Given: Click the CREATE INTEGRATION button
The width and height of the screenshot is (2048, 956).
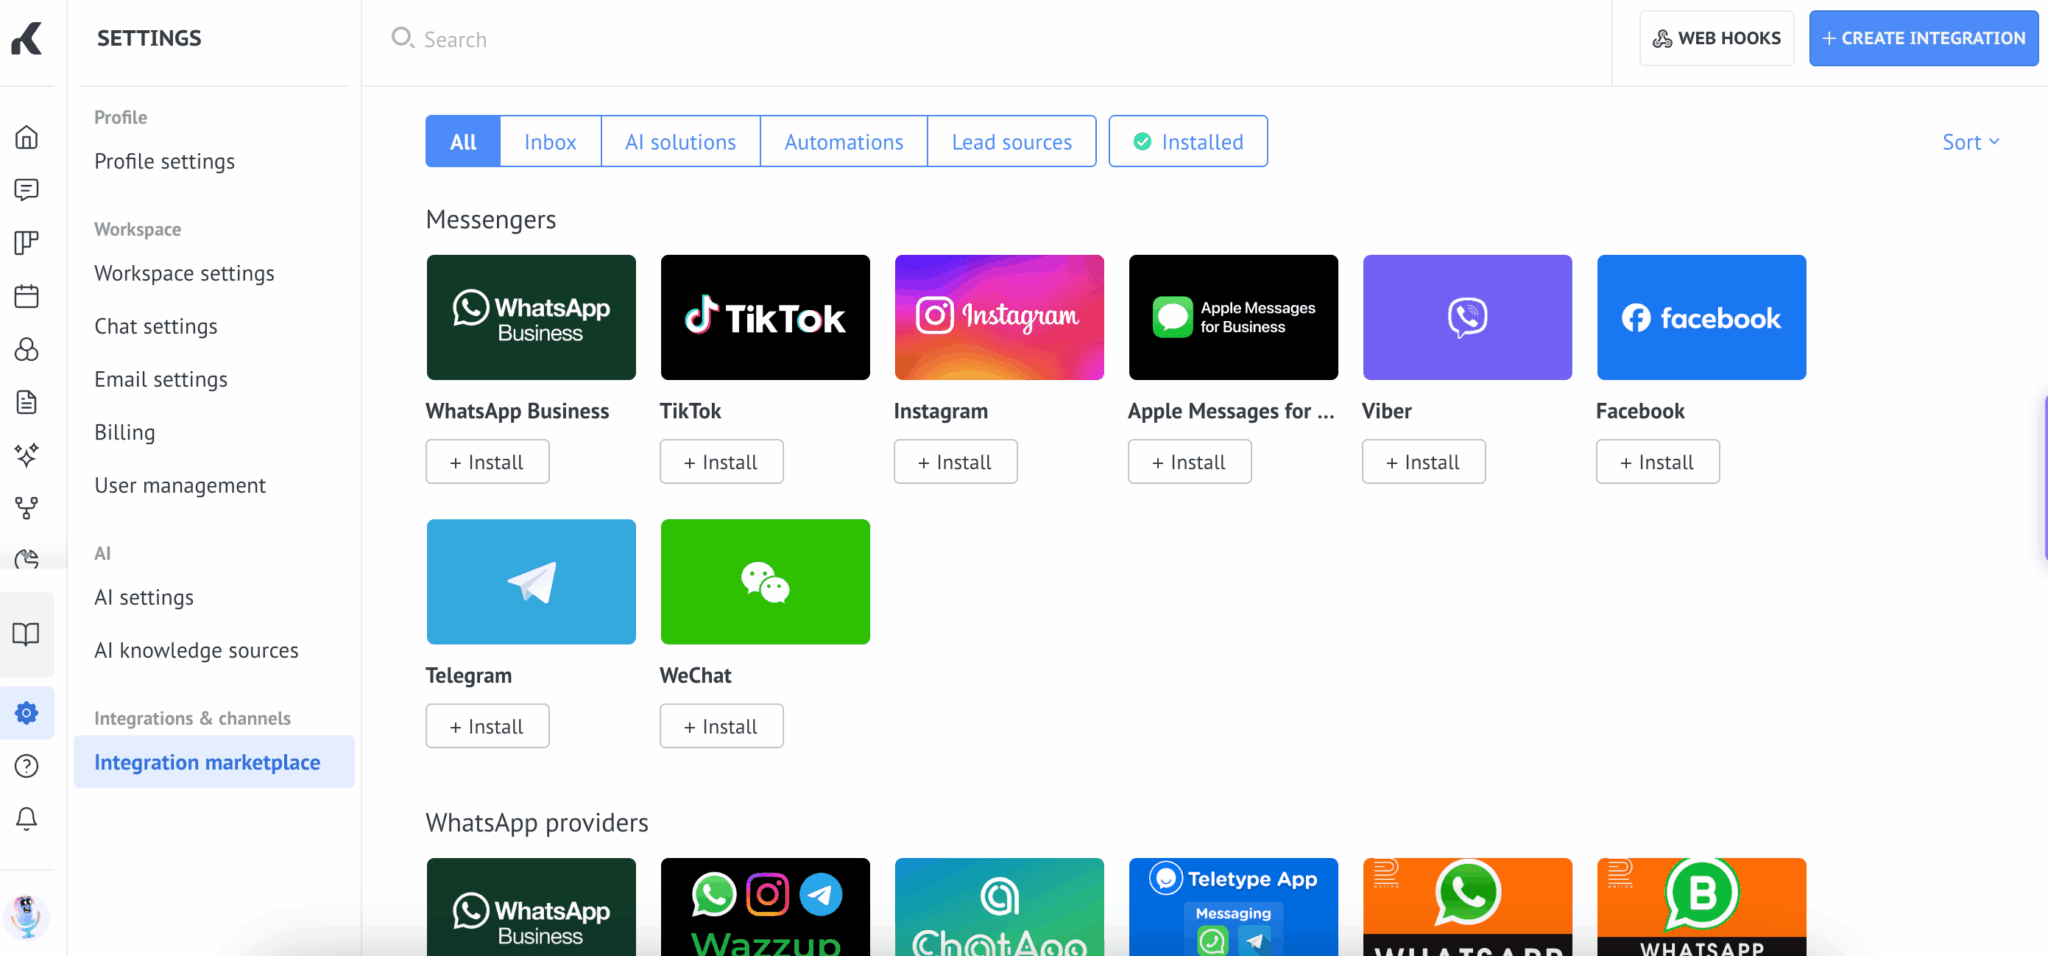Looking at the screenshot, I should coord(1923,38).
